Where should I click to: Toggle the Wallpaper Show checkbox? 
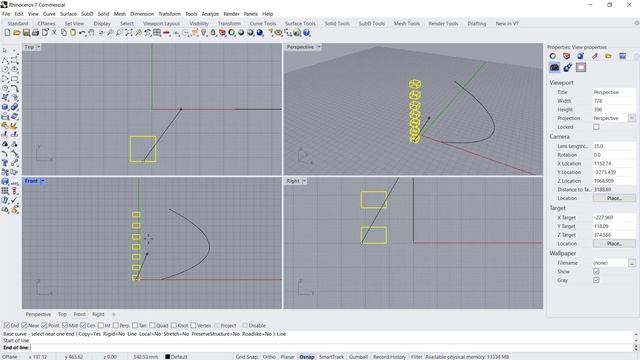[x=596, y=271]
